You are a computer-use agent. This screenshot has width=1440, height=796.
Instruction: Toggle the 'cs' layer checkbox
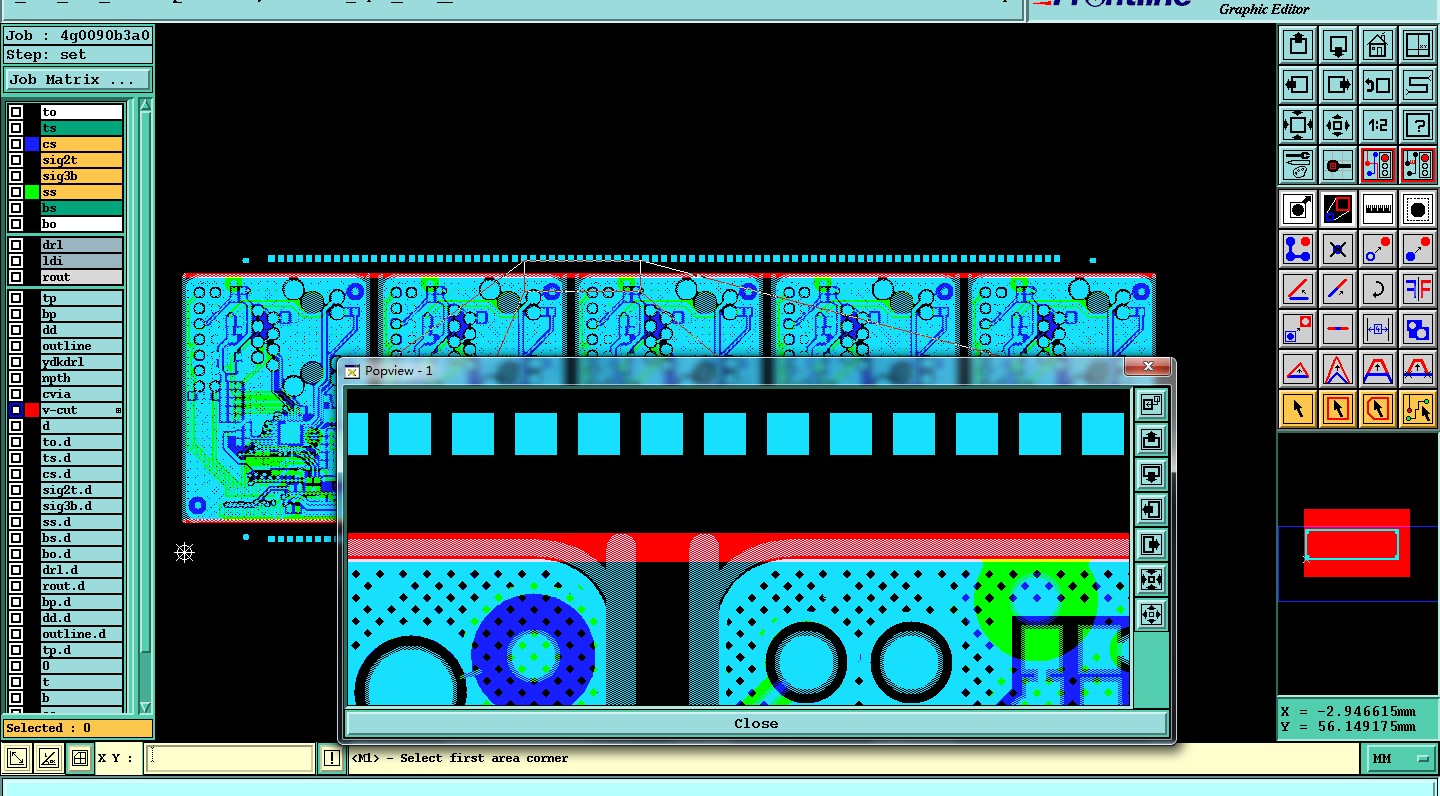click(16, 144)
